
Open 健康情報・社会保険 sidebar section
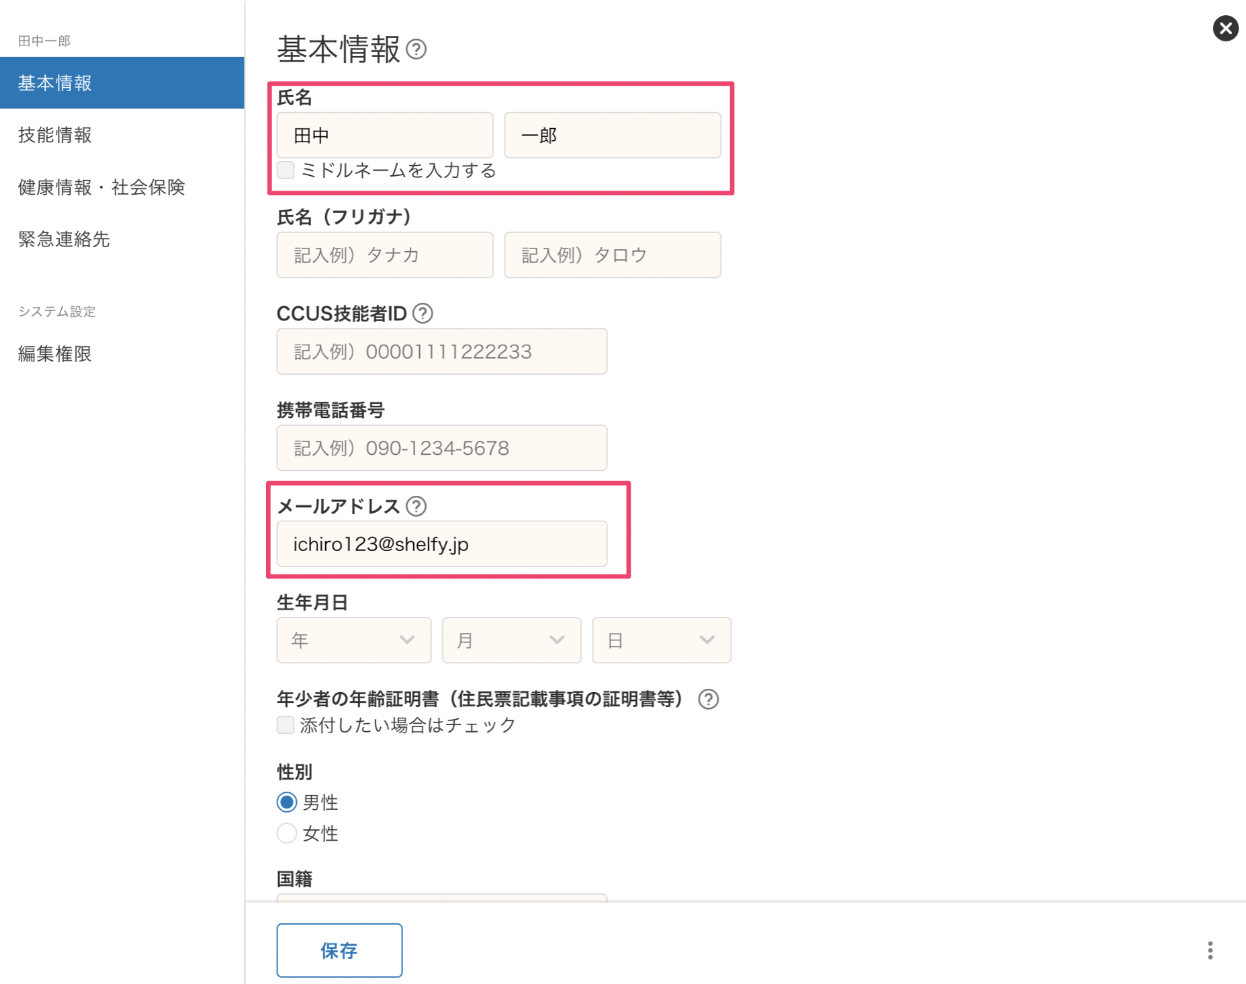pos(101,187)
